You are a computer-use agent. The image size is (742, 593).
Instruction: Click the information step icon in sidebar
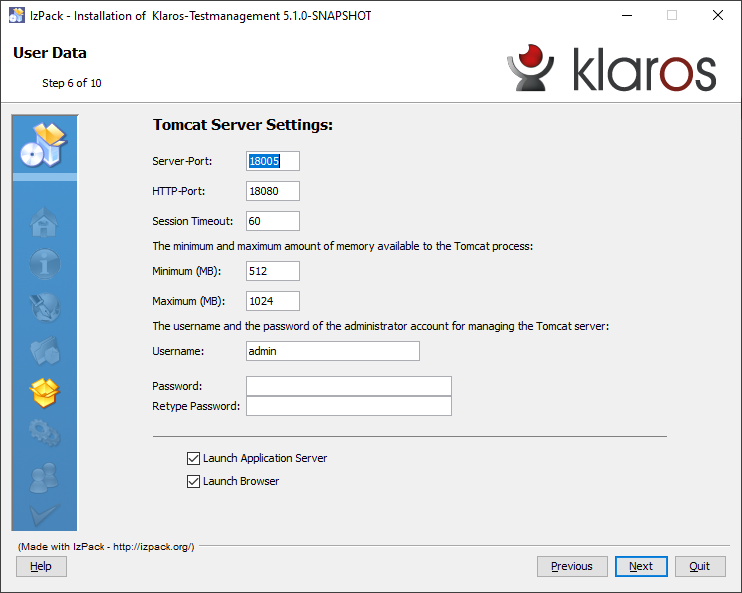(x=45, y=265)
